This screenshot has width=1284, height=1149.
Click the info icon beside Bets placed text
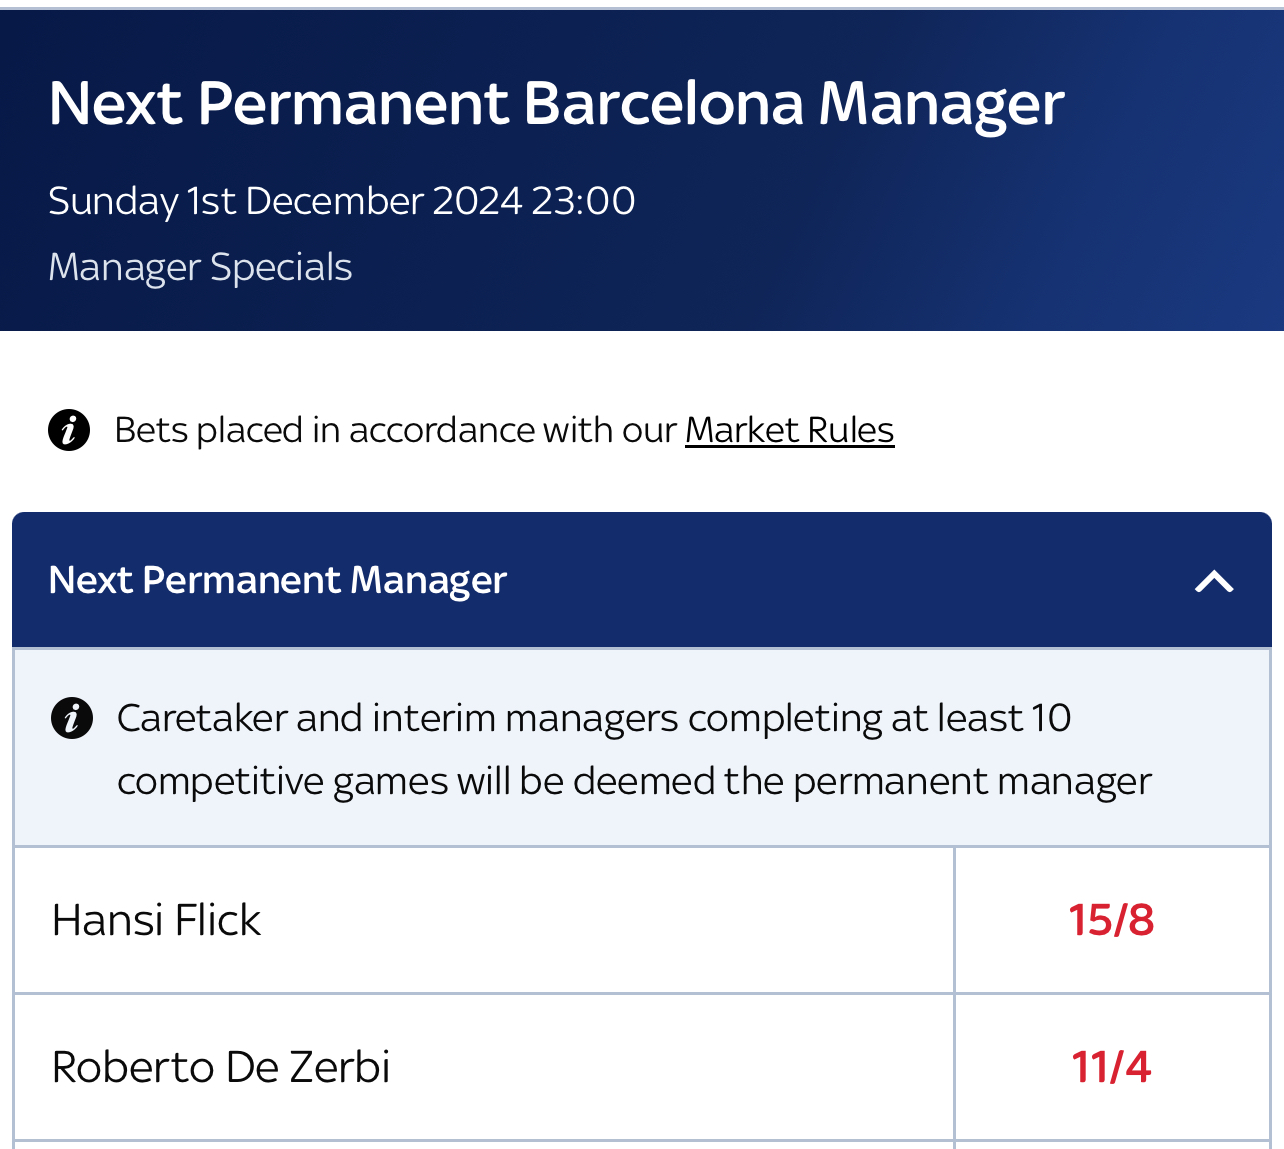pos(69,430)
